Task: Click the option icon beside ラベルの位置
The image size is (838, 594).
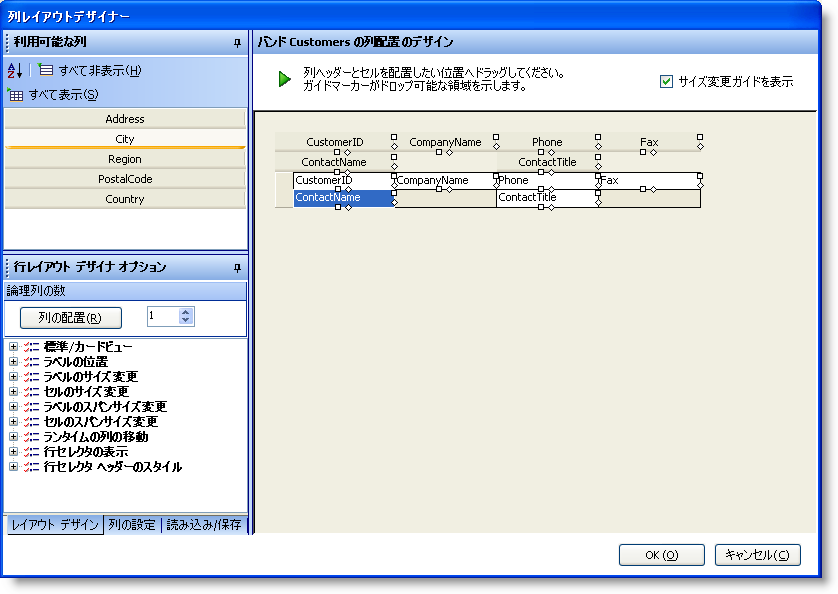Action: (29, 361)
